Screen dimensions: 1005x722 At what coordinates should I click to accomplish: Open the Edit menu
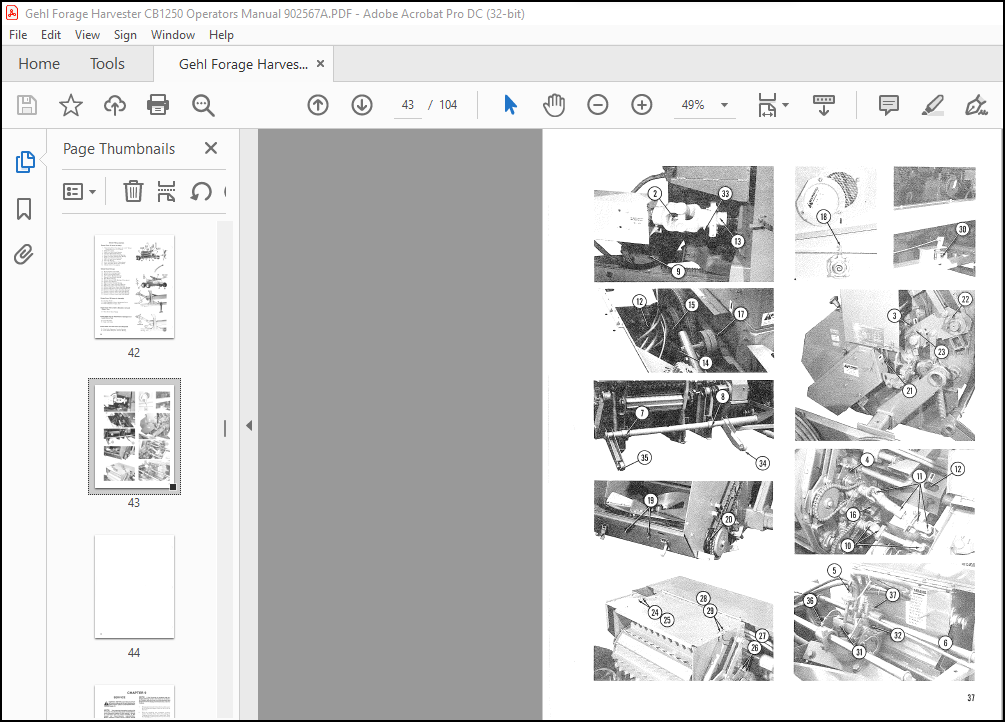point(51,35)
